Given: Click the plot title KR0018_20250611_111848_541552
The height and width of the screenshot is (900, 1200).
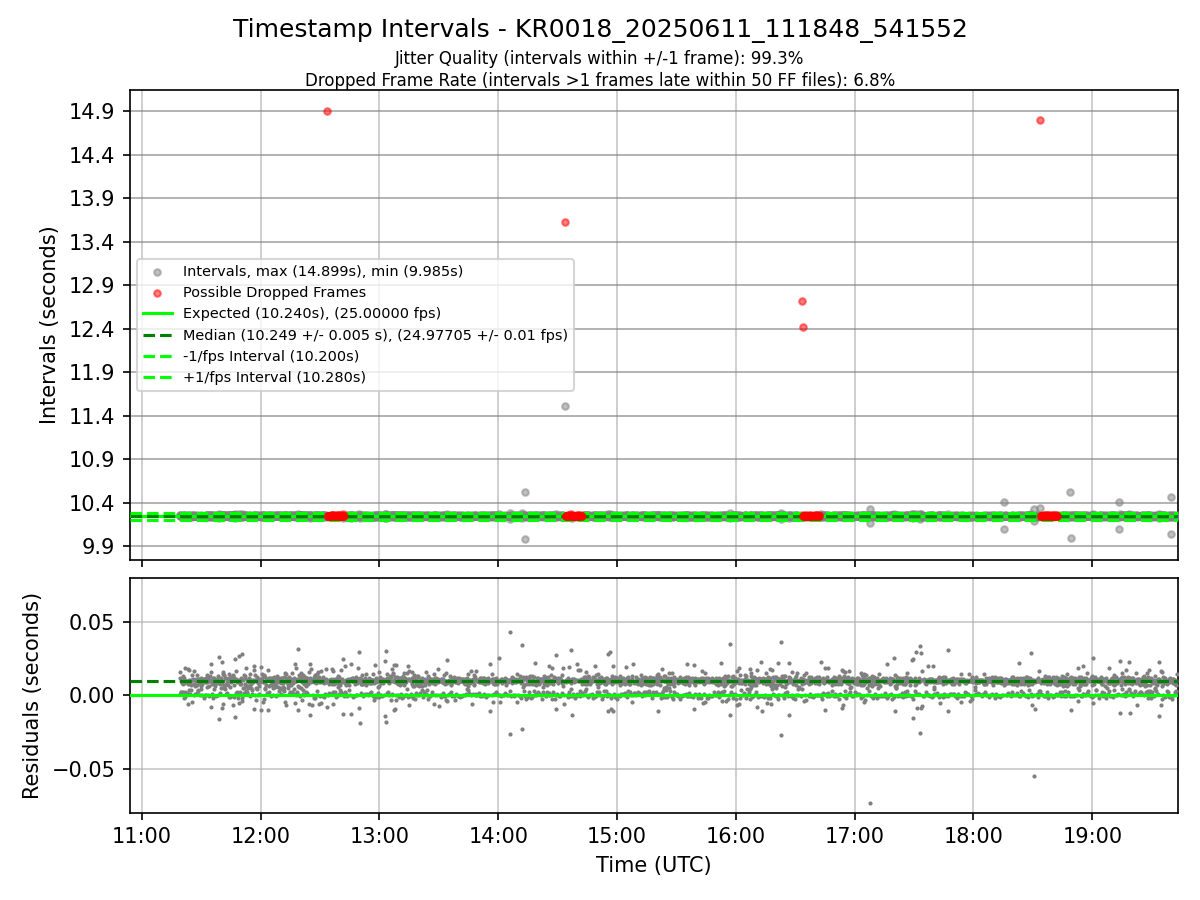Looking at the screenshot, I should tap(600, 29).
